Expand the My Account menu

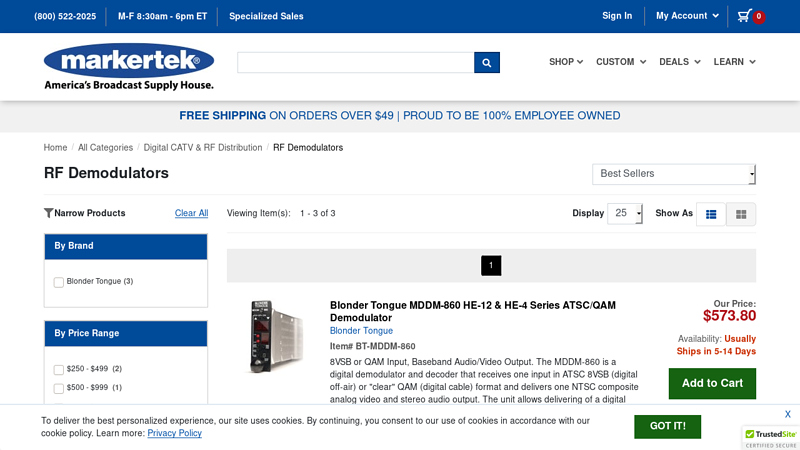pos(687,16)
